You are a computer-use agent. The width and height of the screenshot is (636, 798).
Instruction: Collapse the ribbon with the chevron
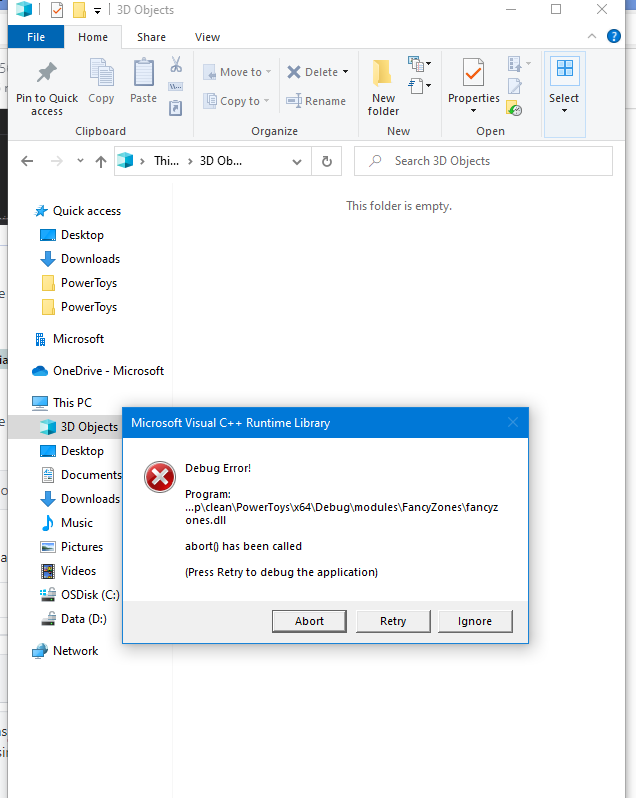[592, 36]
